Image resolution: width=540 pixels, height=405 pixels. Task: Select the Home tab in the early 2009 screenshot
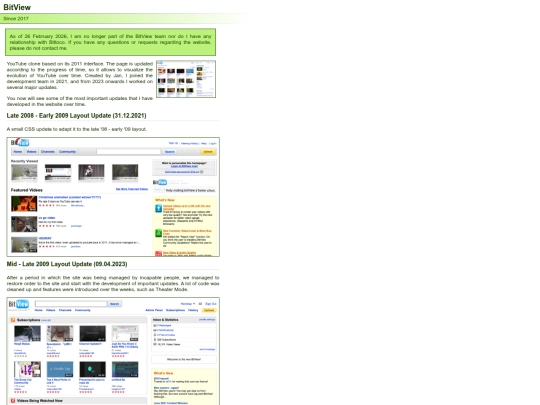[x=18, y=152]
